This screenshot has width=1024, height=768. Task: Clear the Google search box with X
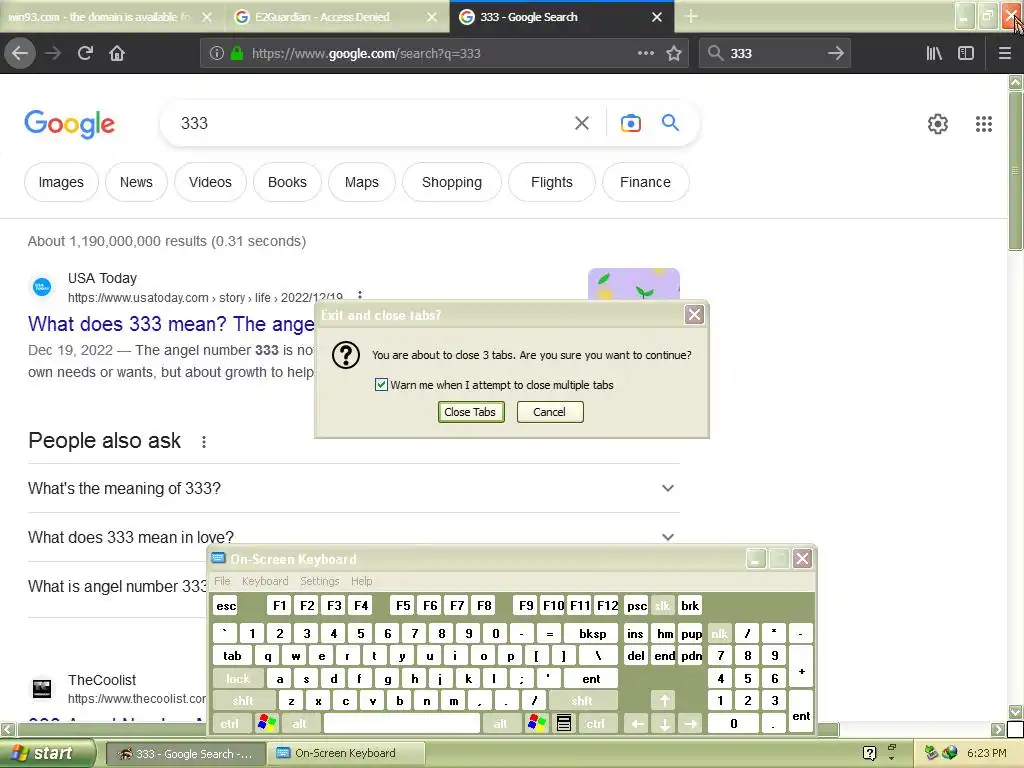tap(581, 123)
